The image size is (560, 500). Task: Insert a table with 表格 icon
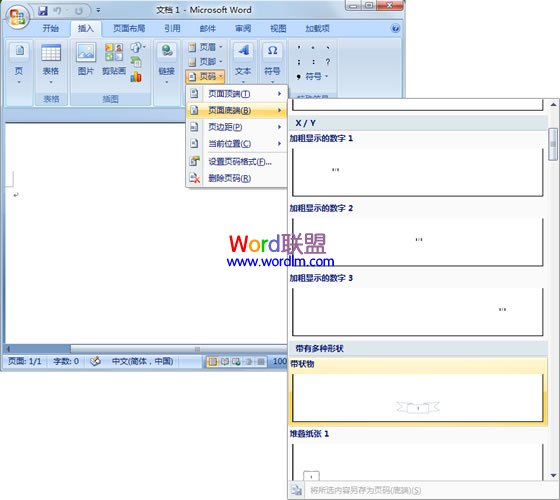pyautogui.click(x=51, y=64)
